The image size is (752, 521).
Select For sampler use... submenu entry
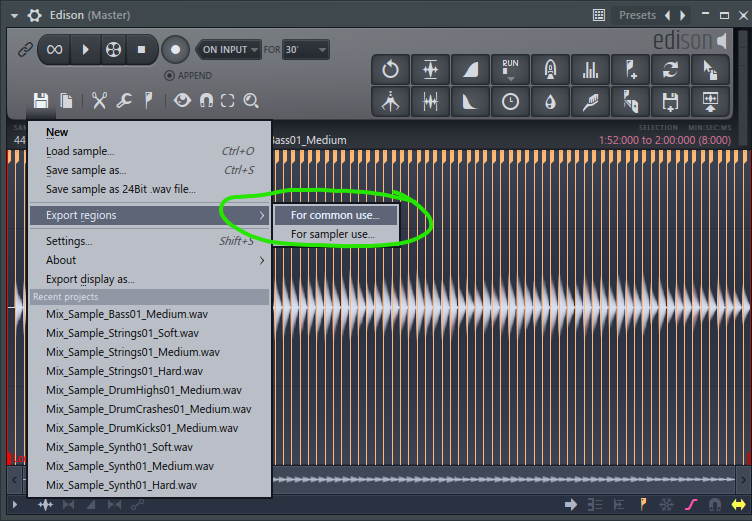(336, 234)
